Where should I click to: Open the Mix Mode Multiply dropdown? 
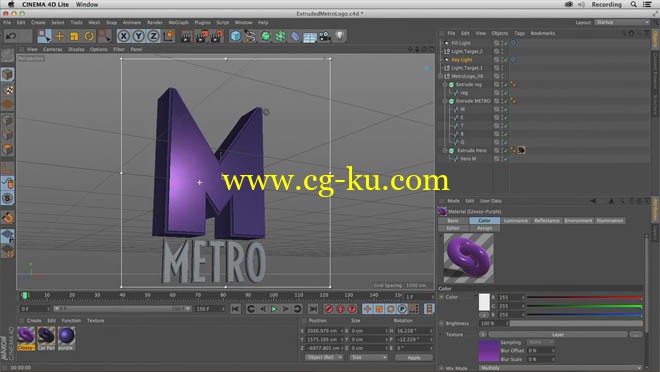point(561,368)
